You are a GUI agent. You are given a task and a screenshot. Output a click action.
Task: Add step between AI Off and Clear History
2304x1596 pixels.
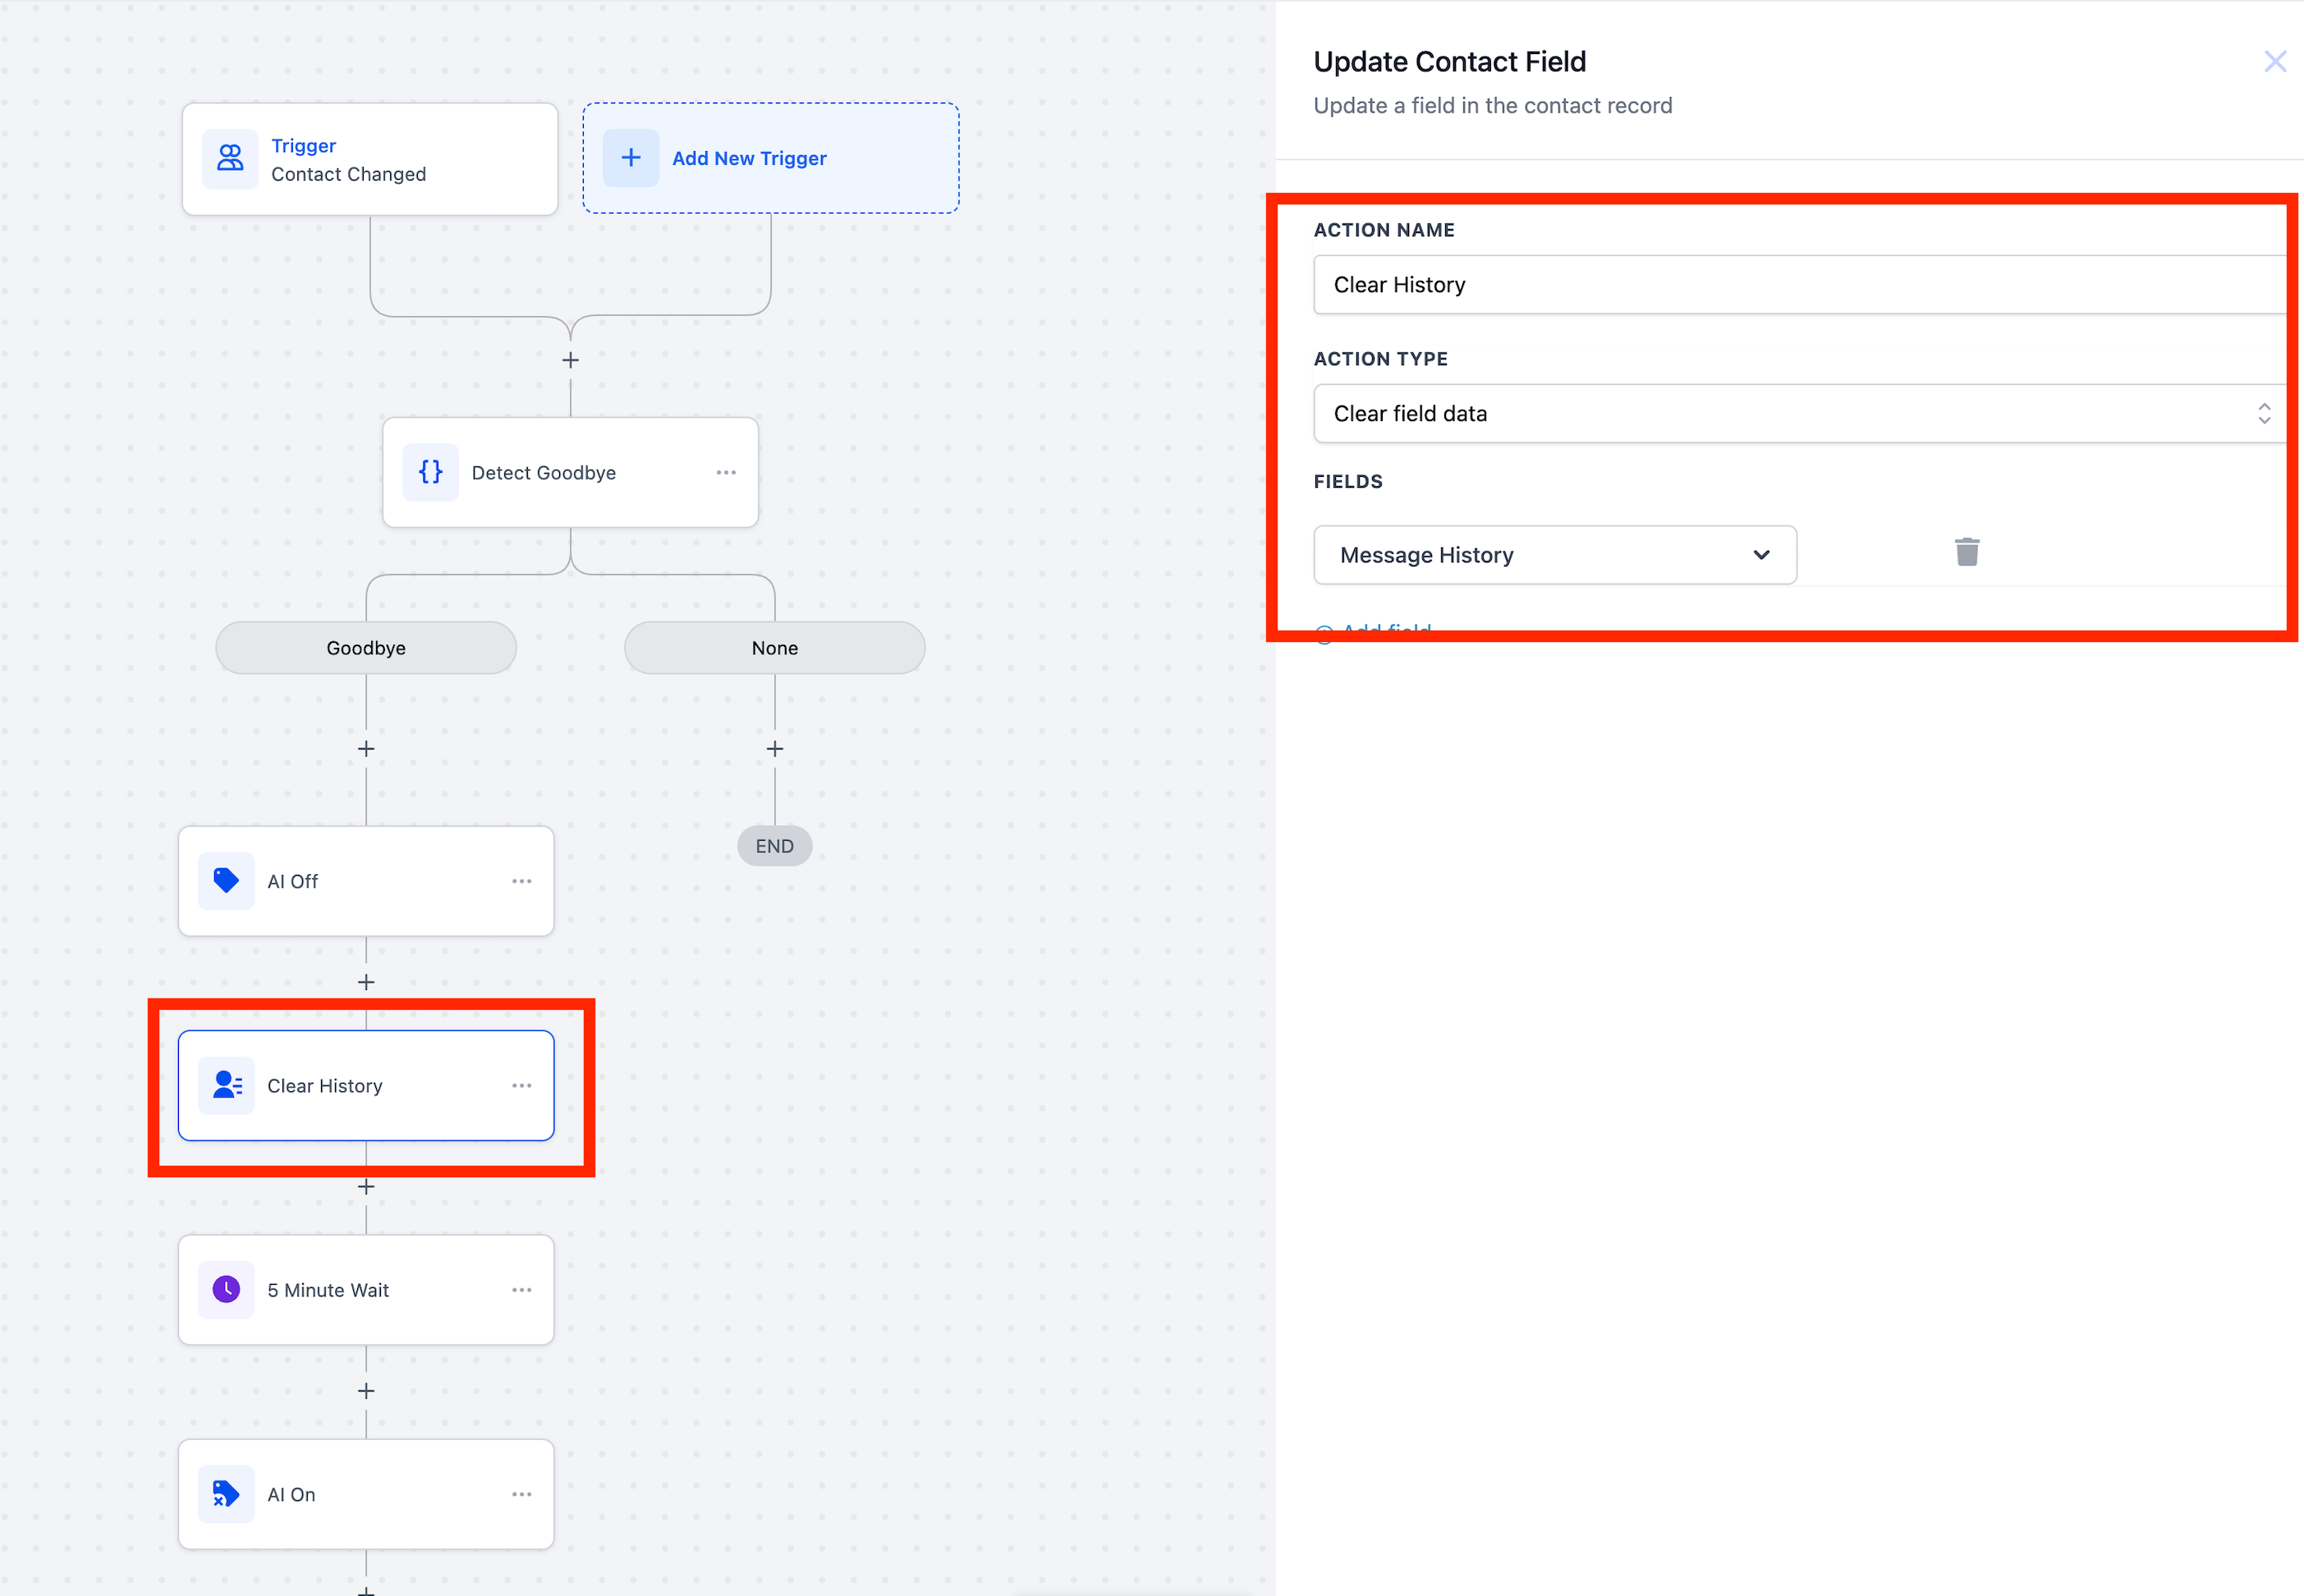click(x=366, y=982)
